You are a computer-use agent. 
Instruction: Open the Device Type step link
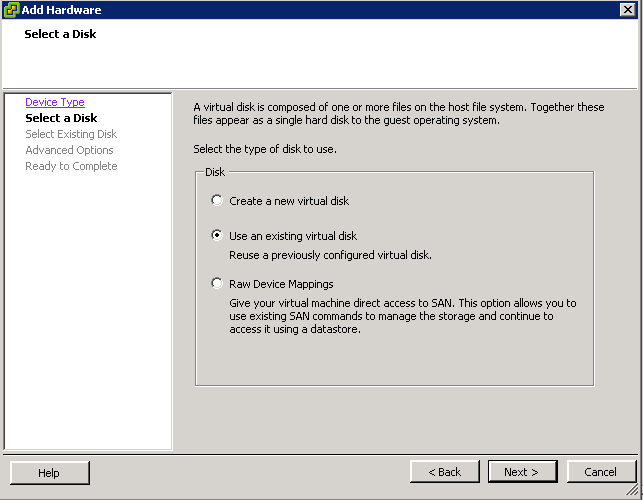click(x=55, y=102)
